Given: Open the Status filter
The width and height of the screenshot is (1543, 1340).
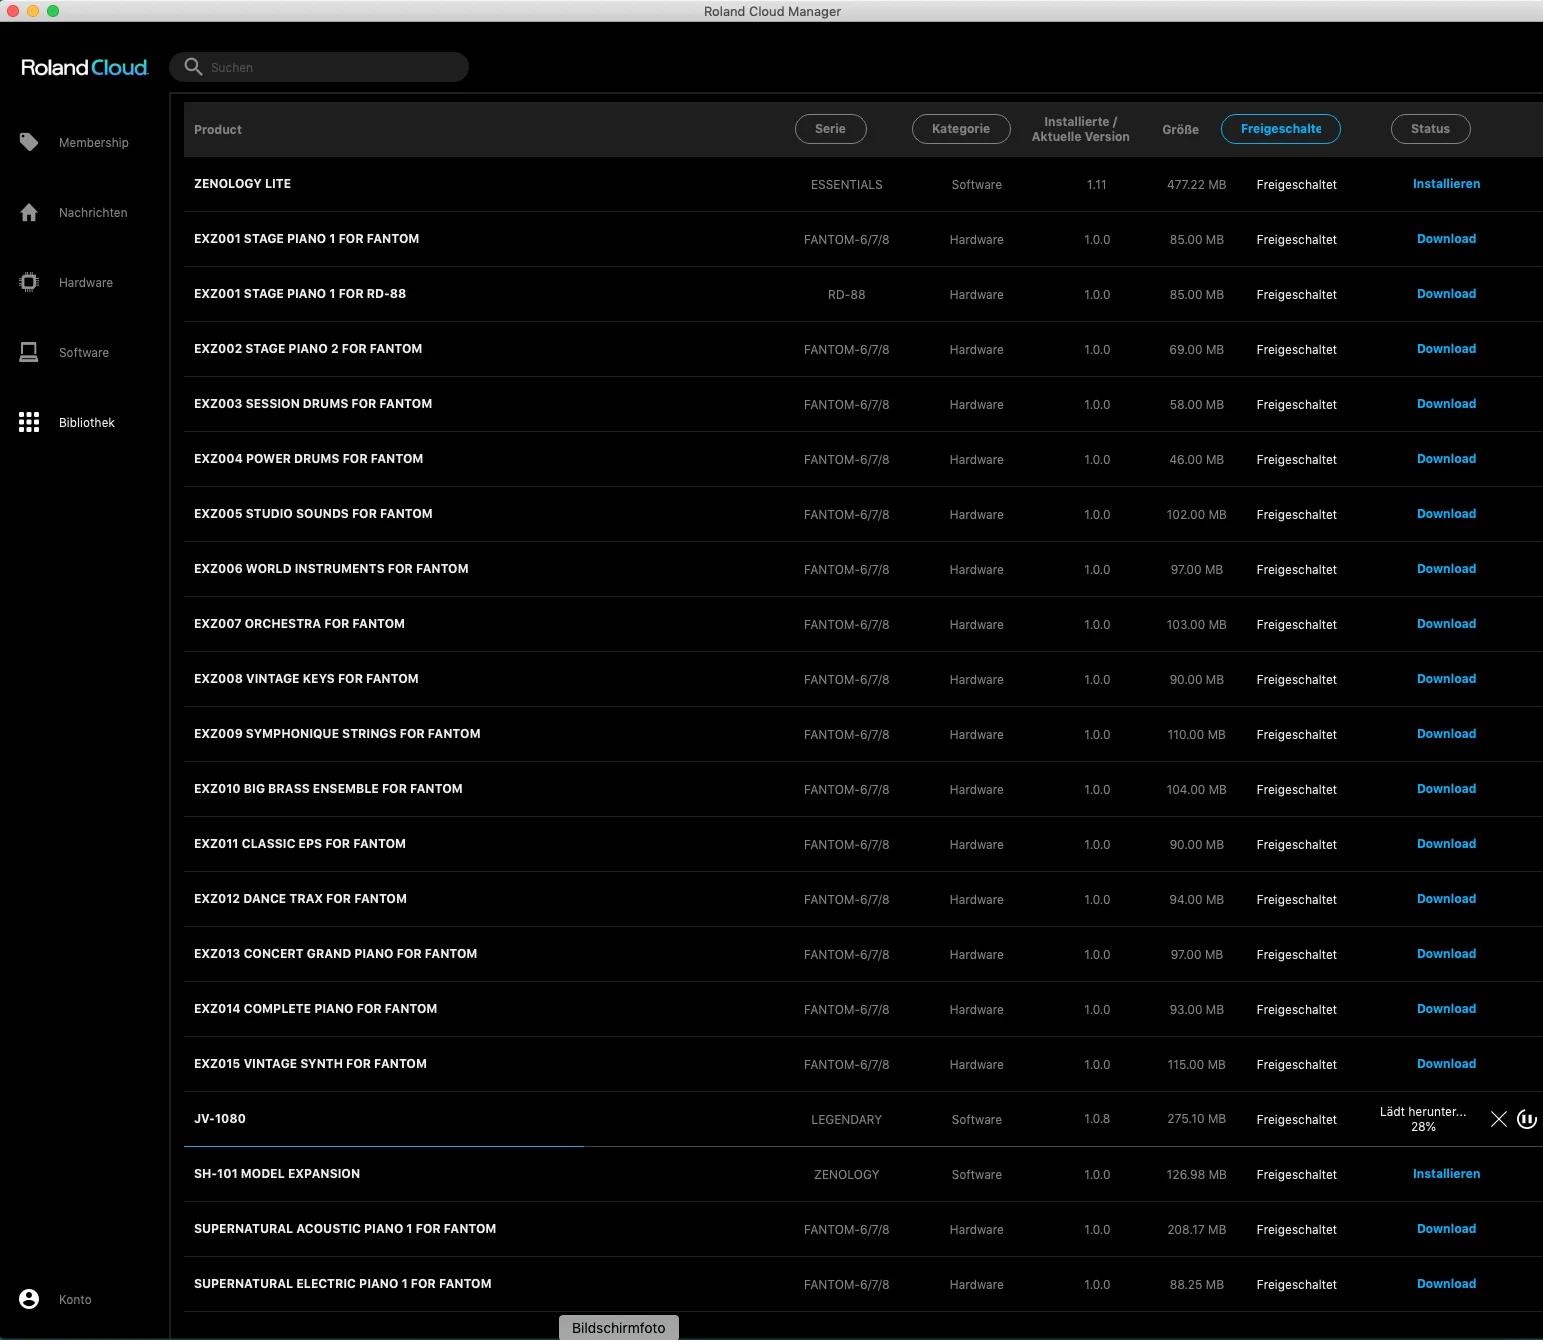Looking at the screenshot, I should pyautogui.click(x=1430, y=129).
